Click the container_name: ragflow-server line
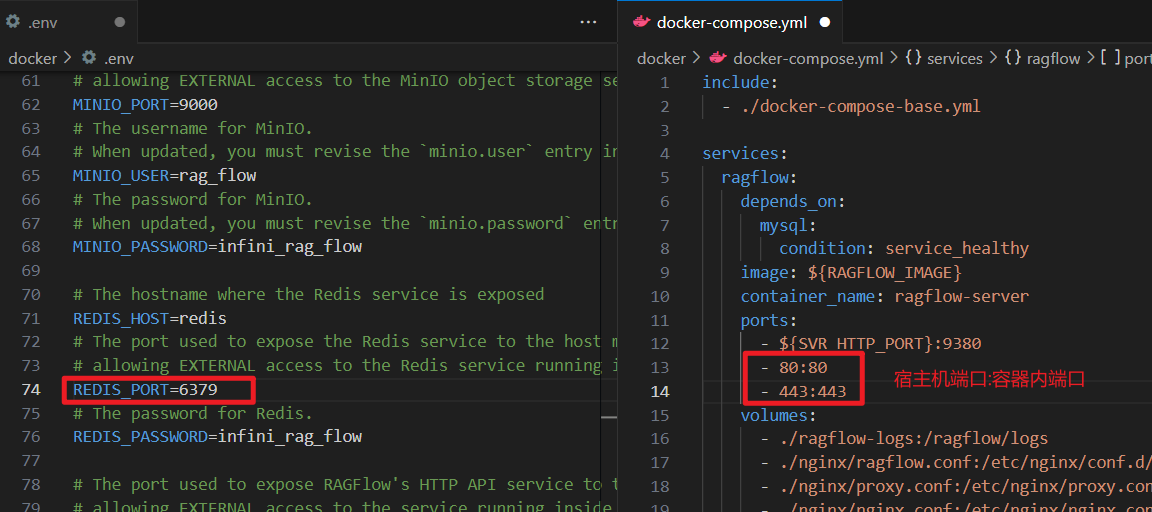The image size is (1152, 512). (x=884, y=296)
